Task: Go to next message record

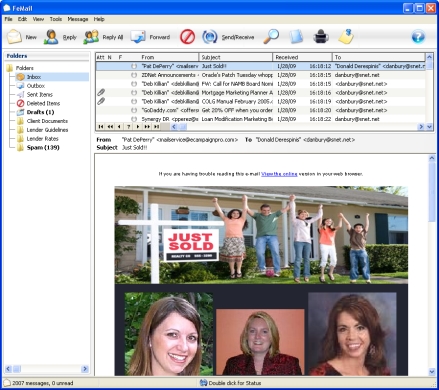Action: (137, 127)
